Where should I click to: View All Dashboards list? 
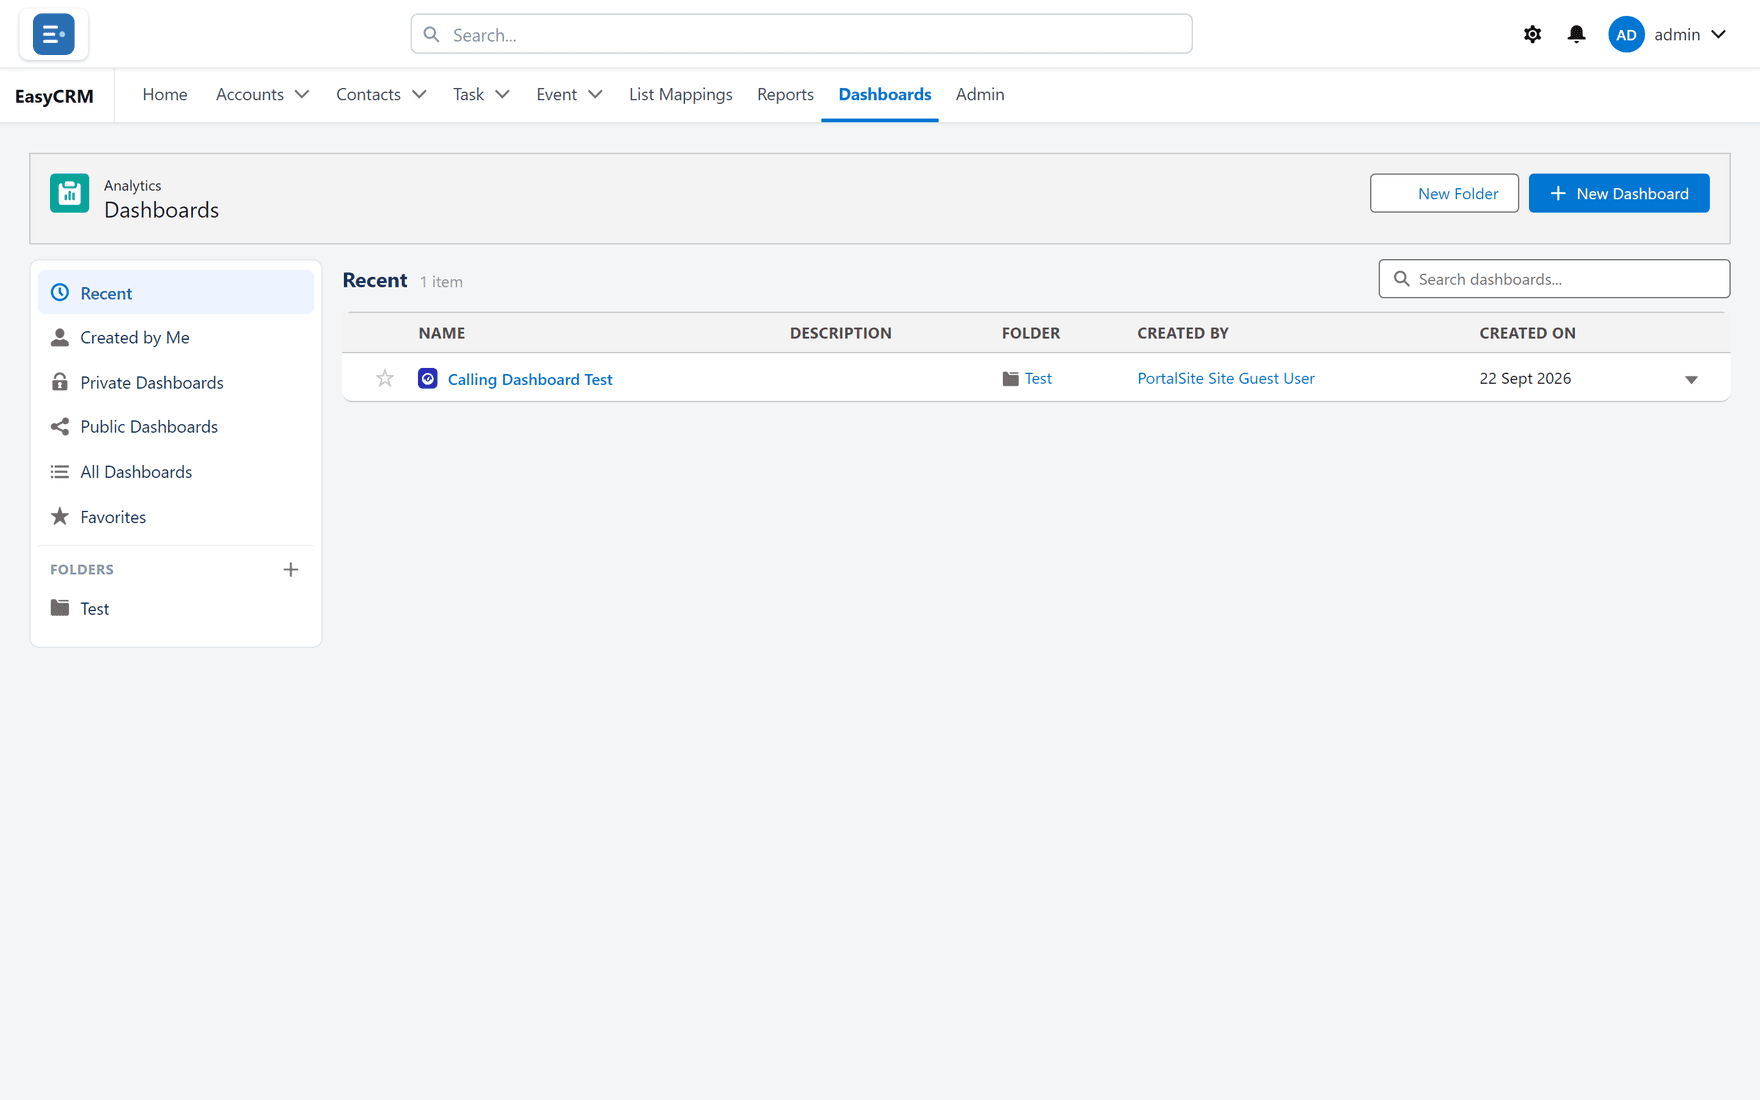coord(176,472)
